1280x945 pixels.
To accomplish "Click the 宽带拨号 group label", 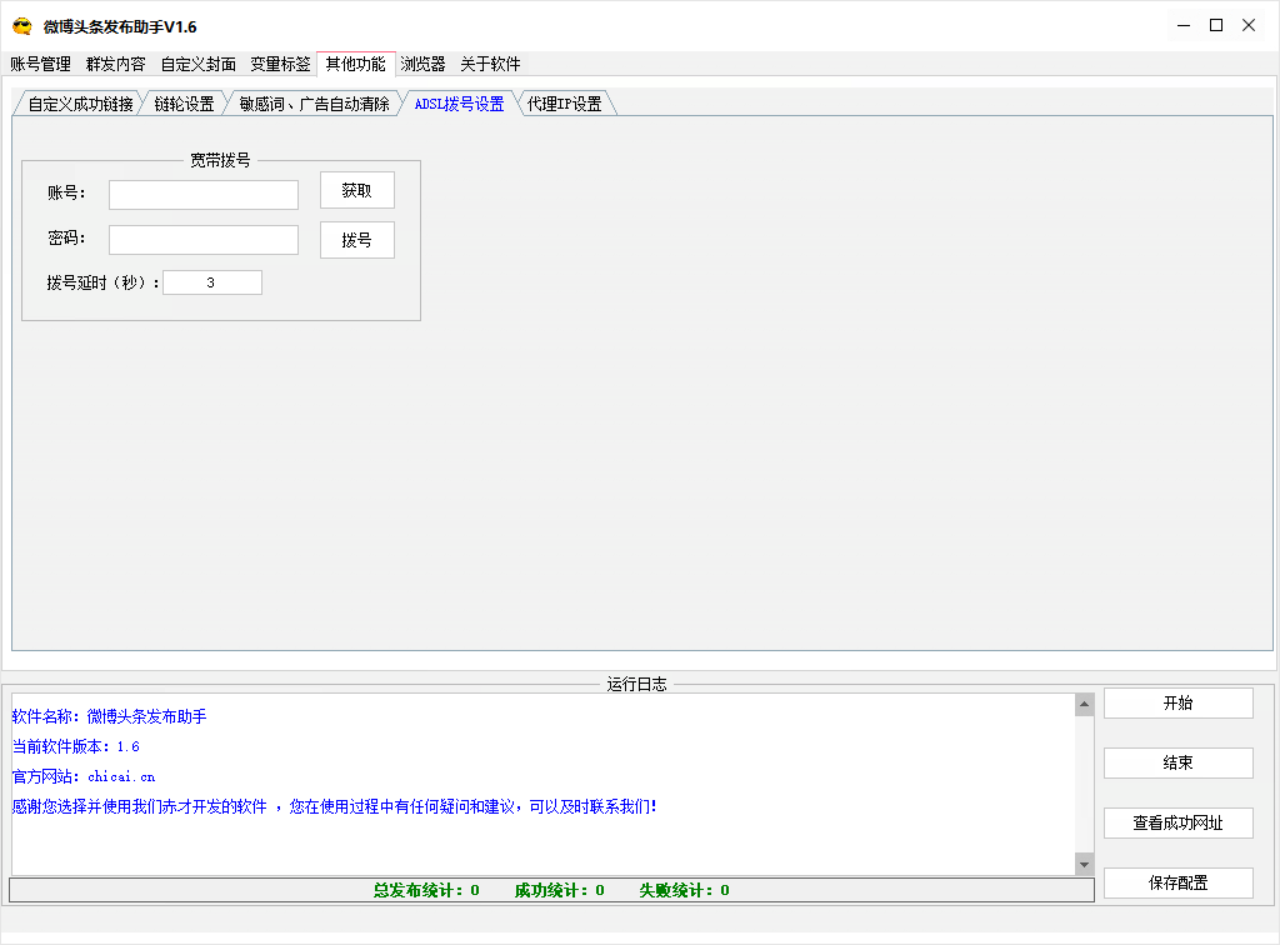I will coord(221,160).
